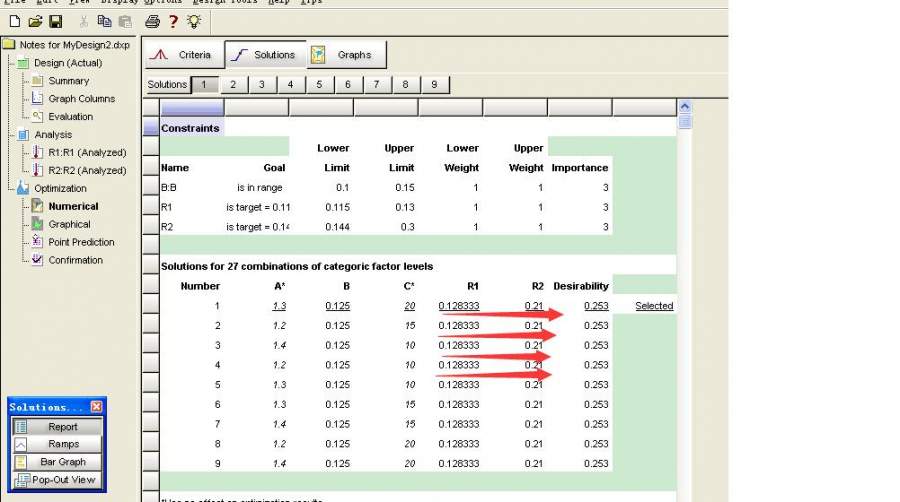Viewport: 900px width, 502px height.
Task: Close the floating Solutions tool palette
Action: pyautogui.click(x=96, y=407)
